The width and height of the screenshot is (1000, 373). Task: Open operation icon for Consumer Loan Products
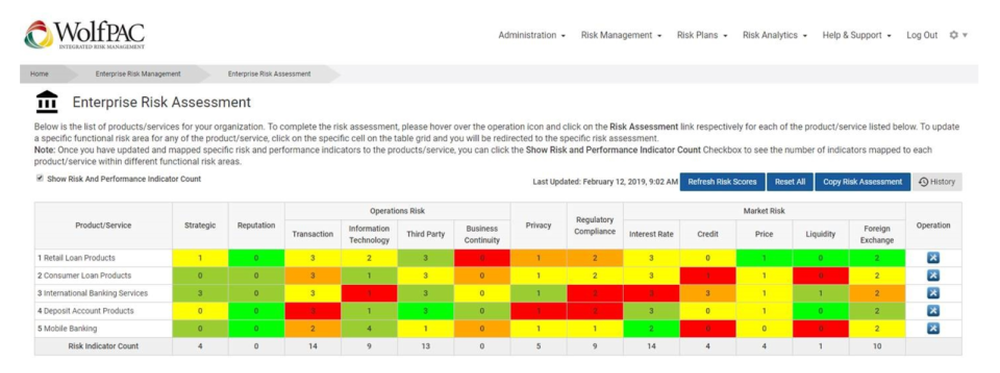click(x=932, y=275)
